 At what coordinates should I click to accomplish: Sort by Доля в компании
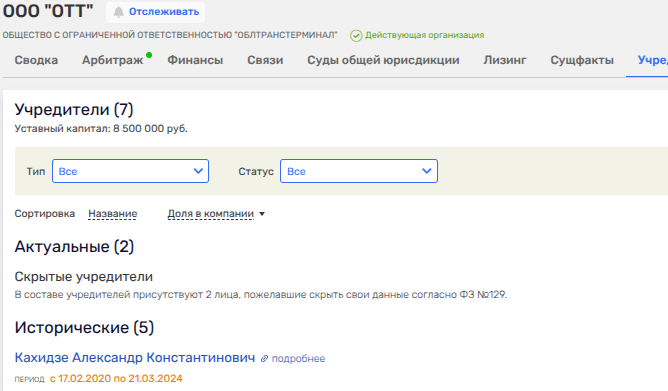pyautogui.click(x=210, y=214)
